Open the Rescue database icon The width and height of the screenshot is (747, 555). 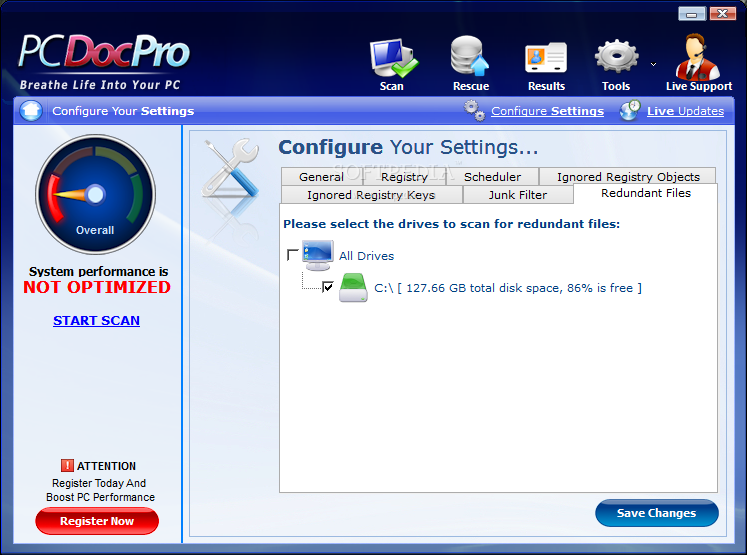(470, 56)
